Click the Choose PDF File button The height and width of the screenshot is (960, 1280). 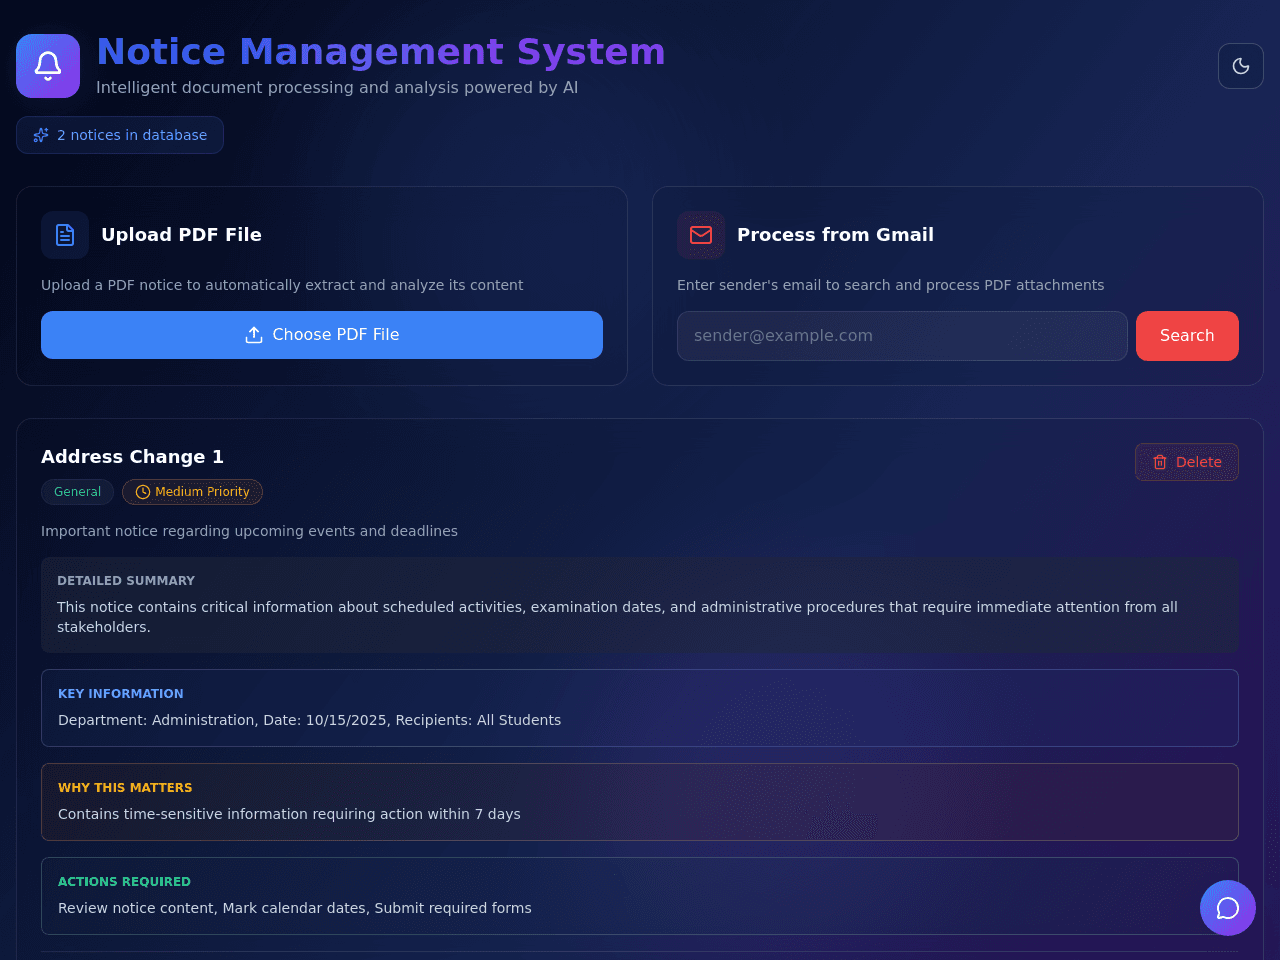click(322, 335)
